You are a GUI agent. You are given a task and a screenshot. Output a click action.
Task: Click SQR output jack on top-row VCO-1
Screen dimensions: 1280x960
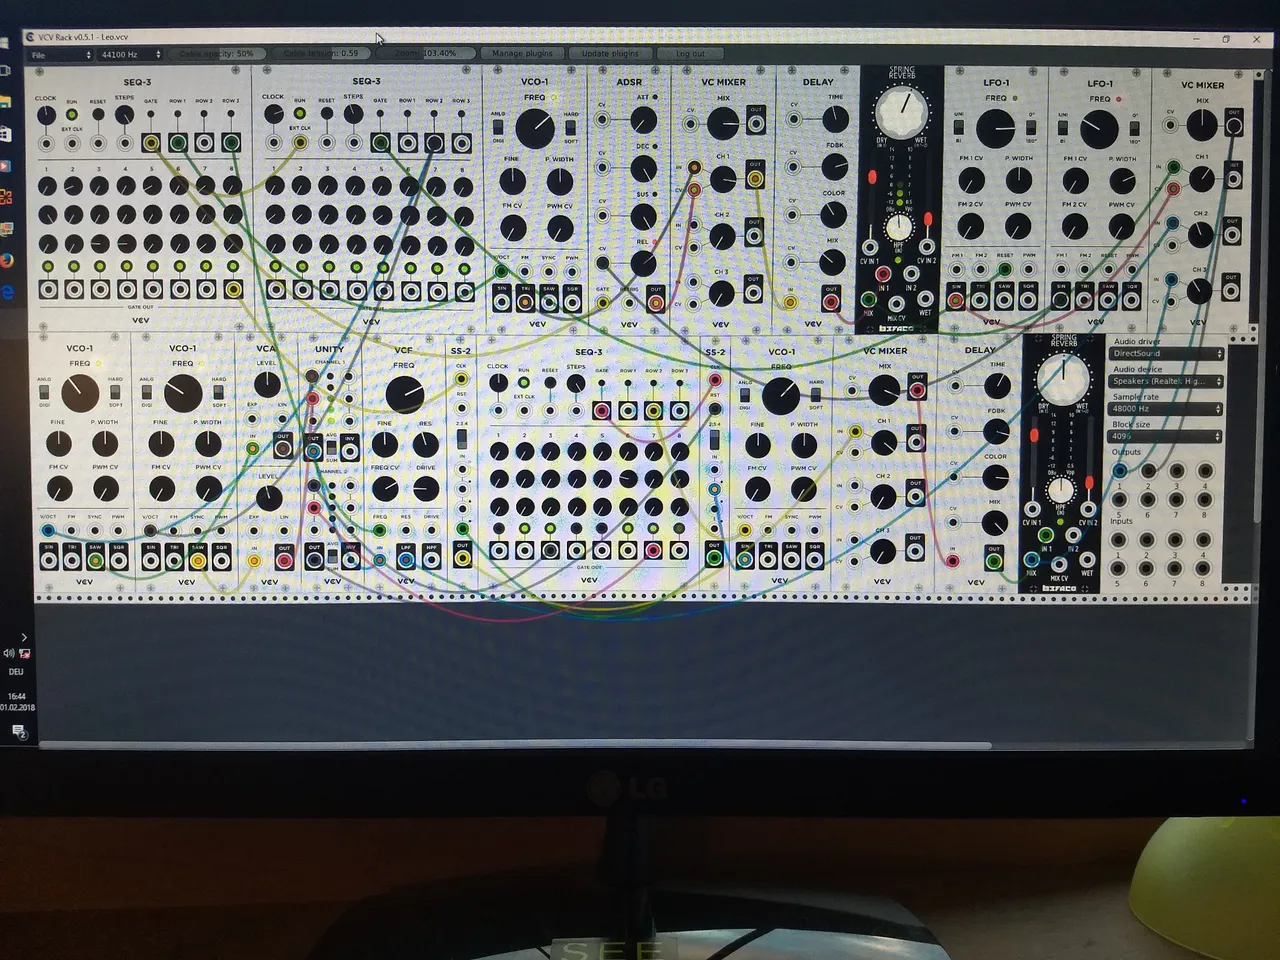click(572, 301)
